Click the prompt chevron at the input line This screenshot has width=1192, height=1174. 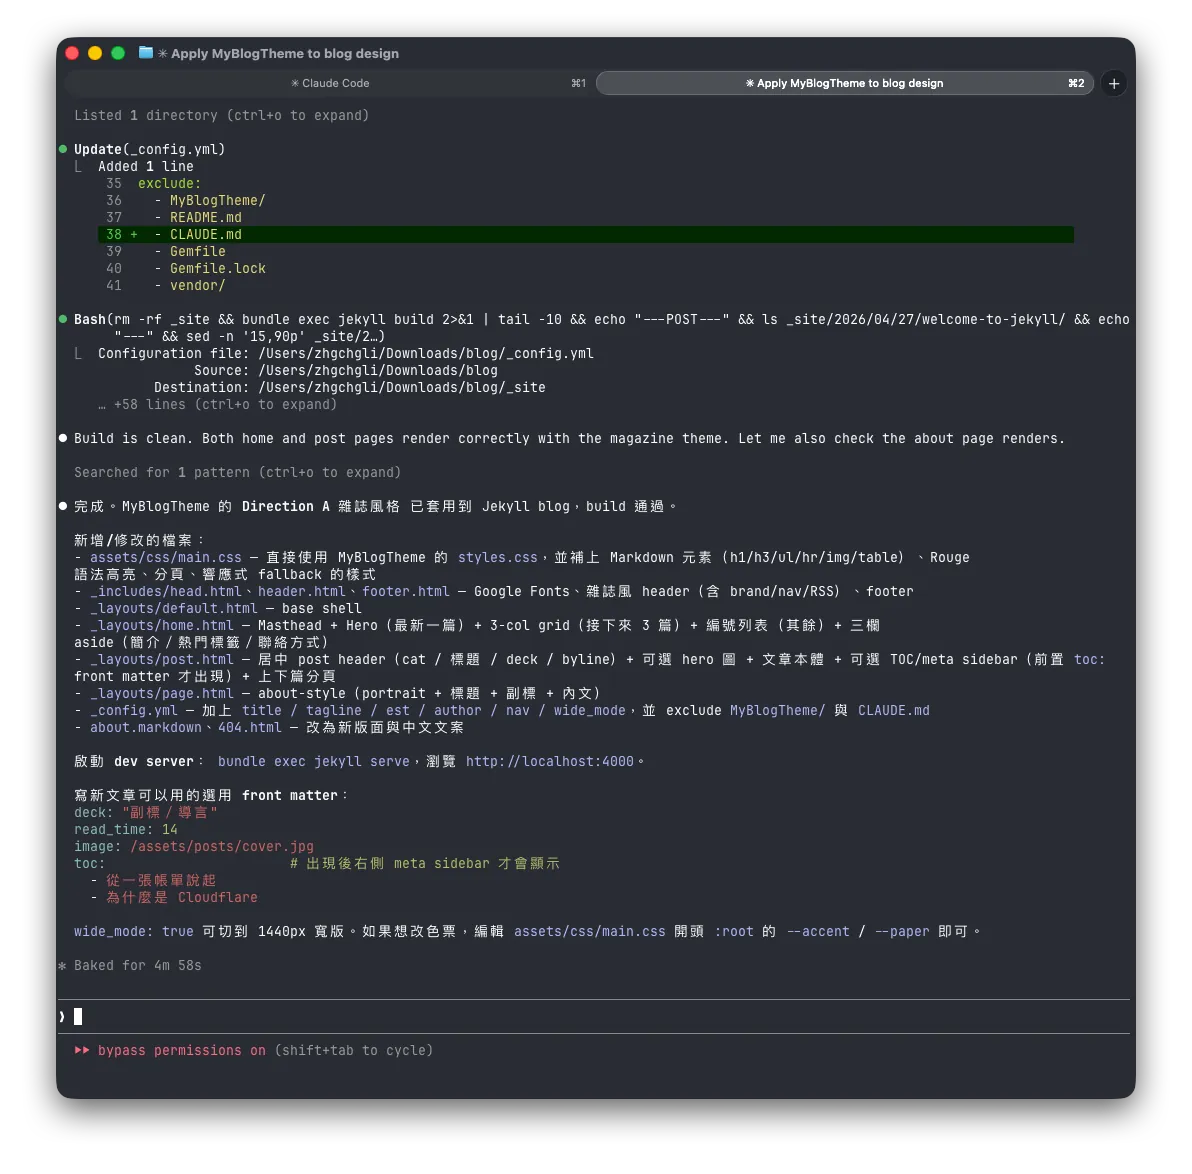[x=62, y=1016]
